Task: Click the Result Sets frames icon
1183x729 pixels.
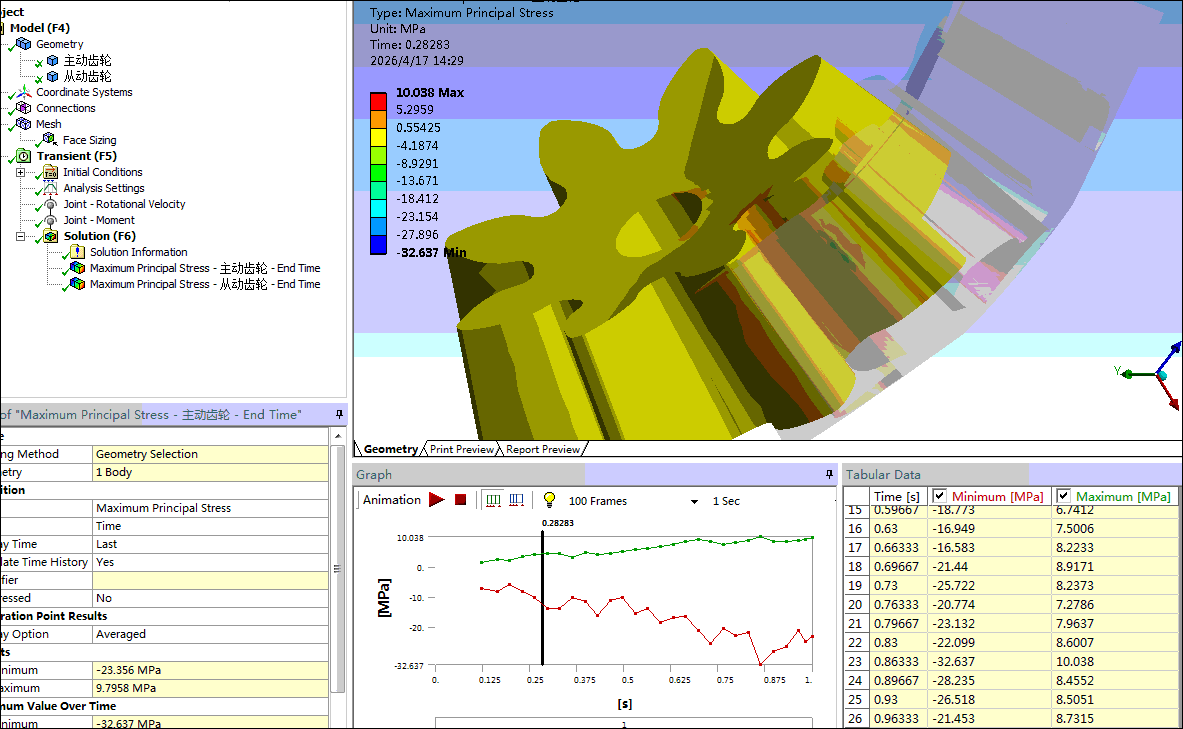Action: (517, 500)
